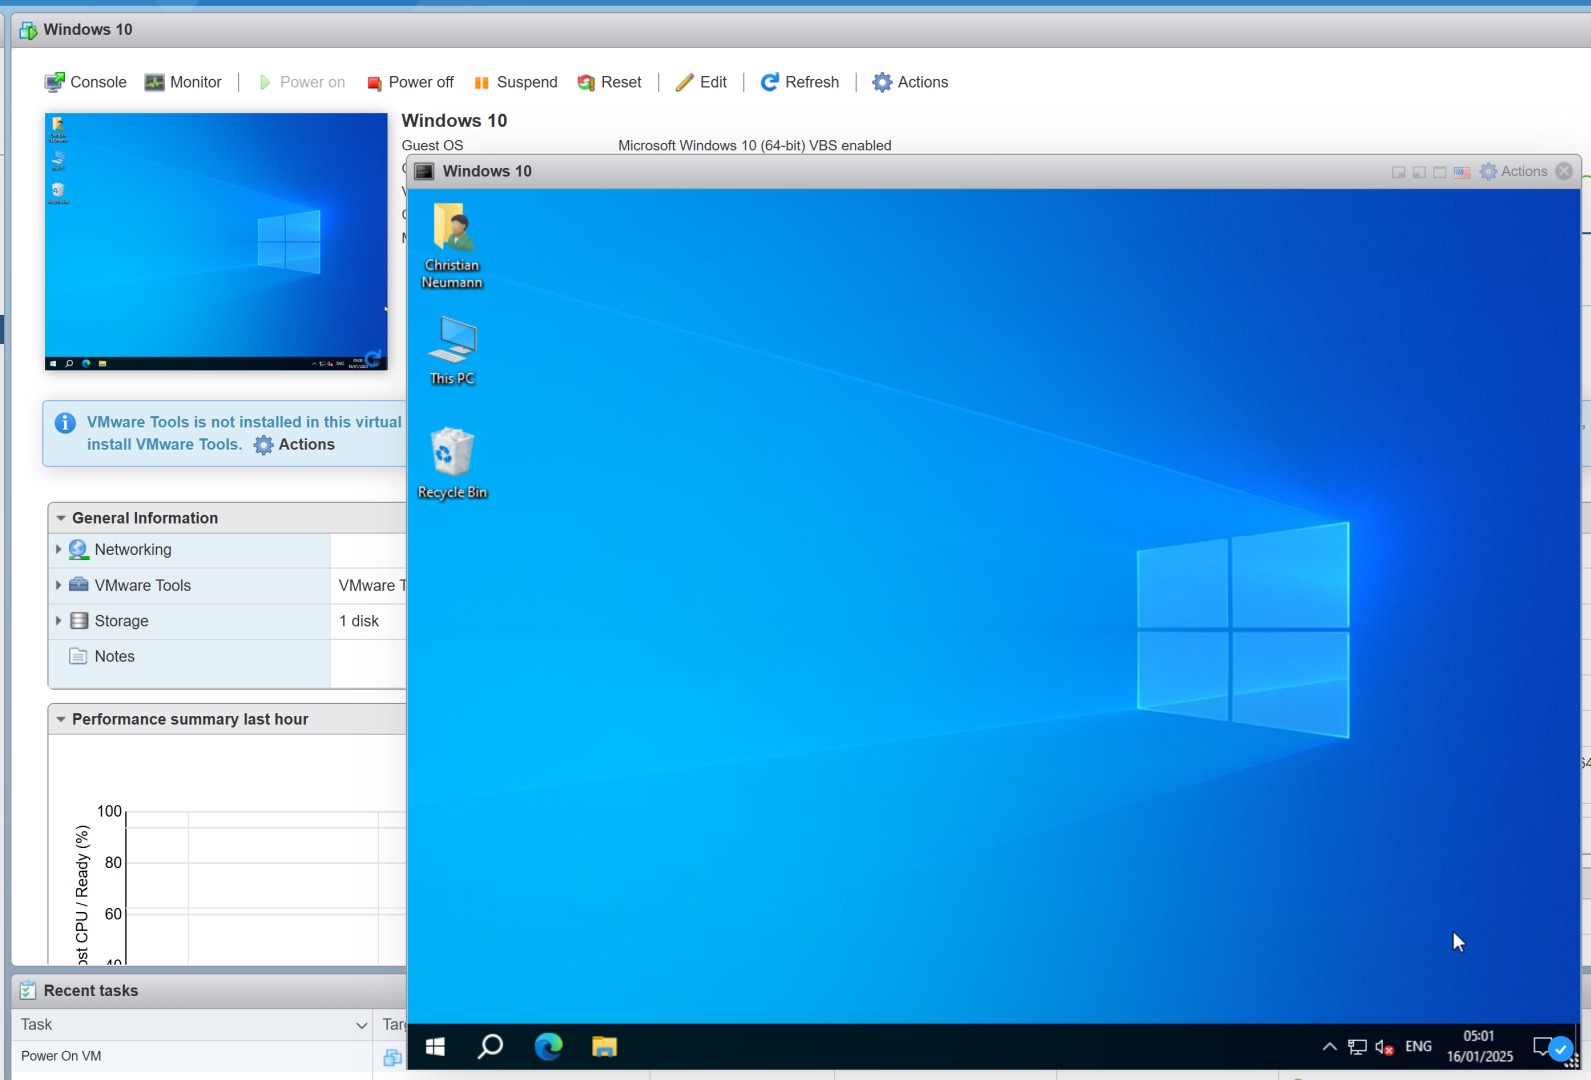Reset the virtual machine from toolbar
Screen dimensions: 1591x1080
[x=609, y=82]
